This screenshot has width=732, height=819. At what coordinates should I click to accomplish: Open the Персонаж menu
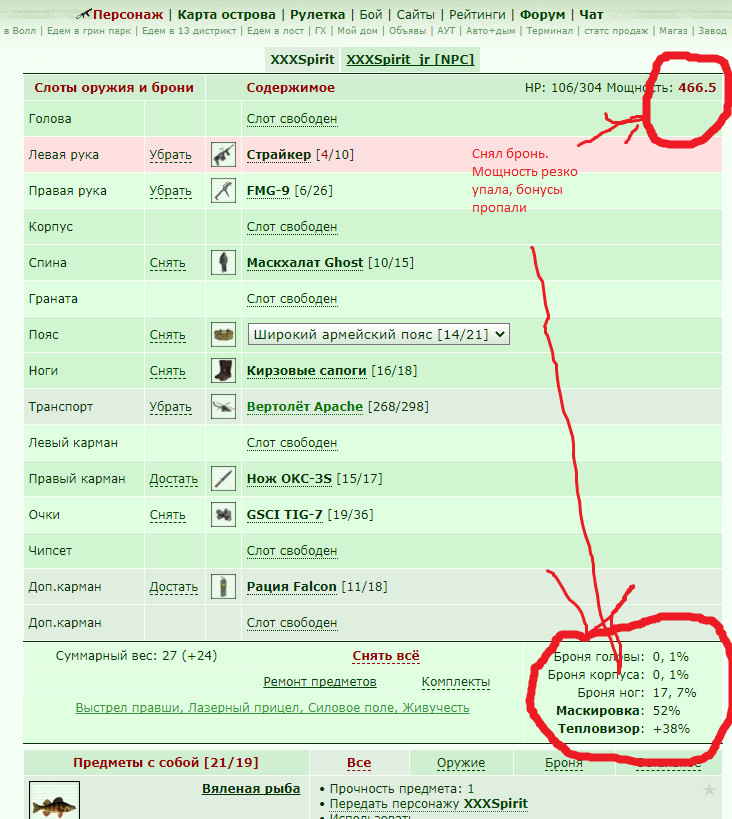coord(127,15)
